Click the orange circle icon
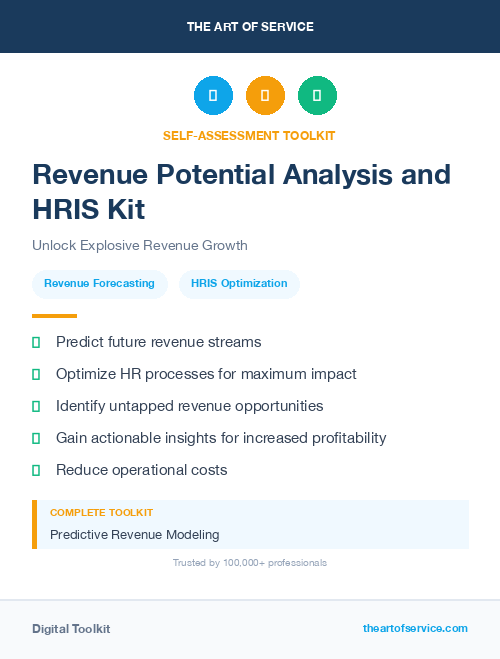500x659 pixels. tap(265, 95)
